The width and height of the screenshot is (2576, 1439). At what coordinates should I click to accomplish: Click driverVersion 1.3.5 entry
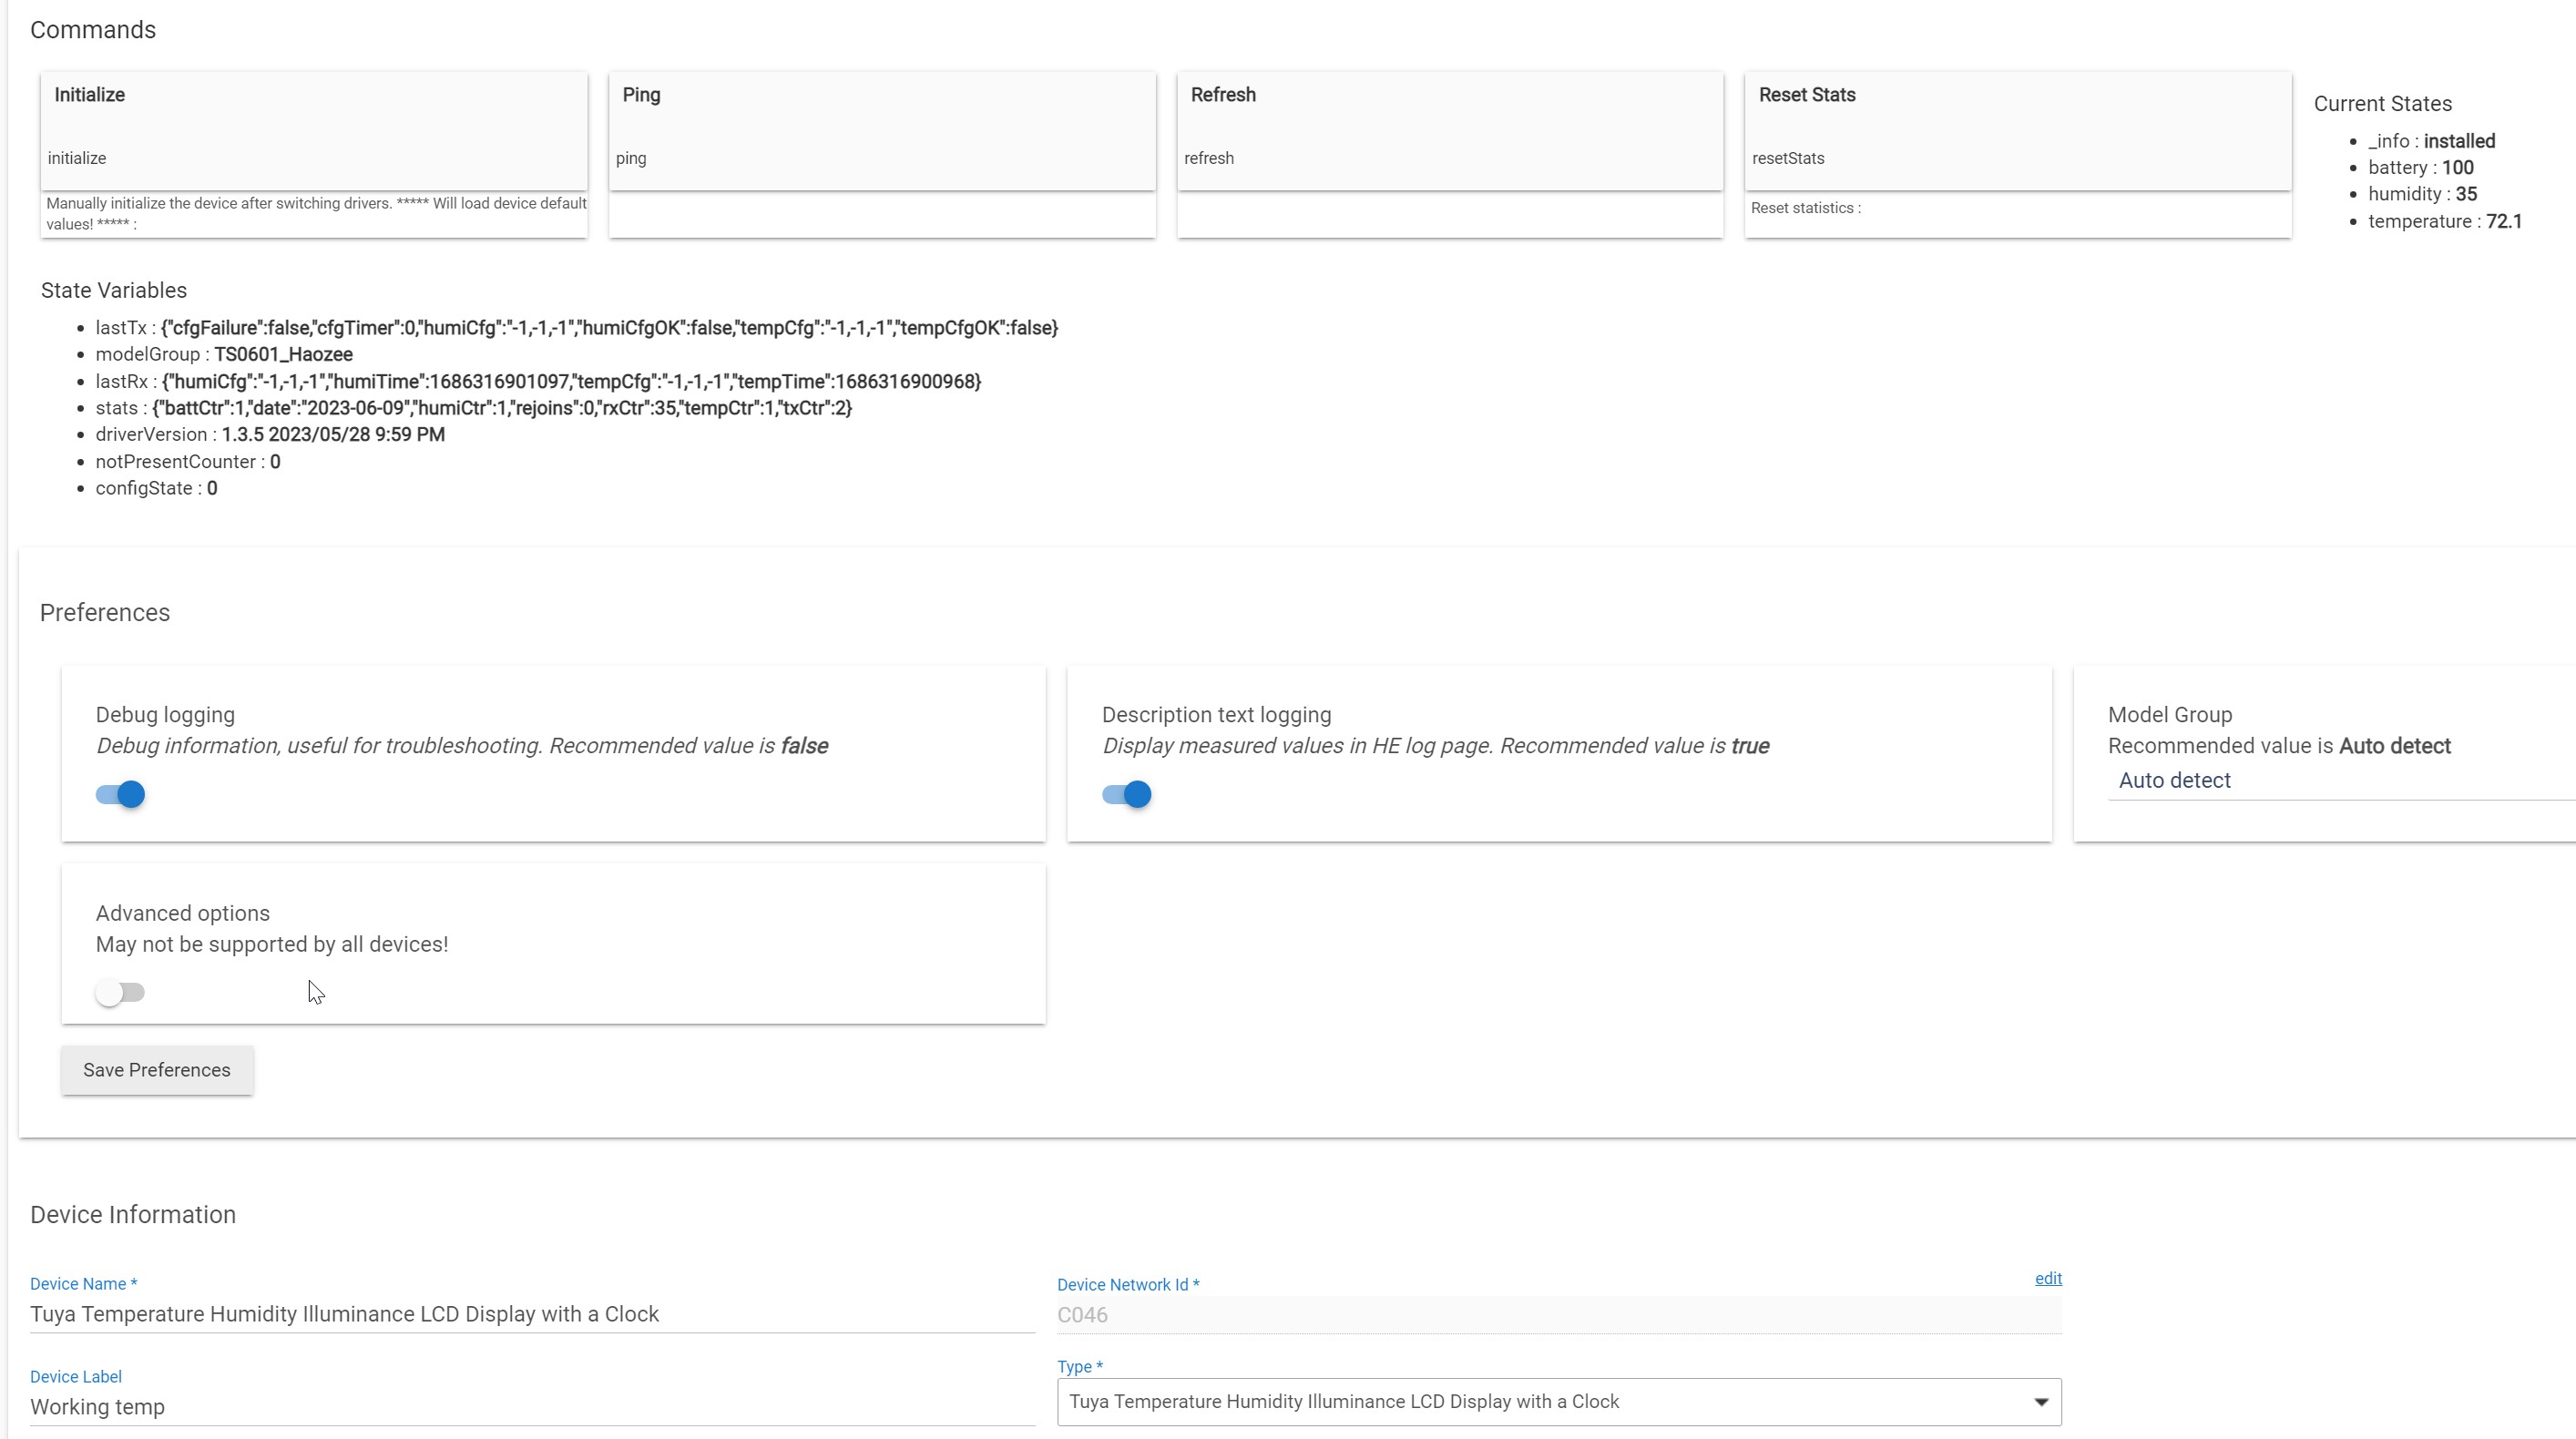[x=270, y=434]
